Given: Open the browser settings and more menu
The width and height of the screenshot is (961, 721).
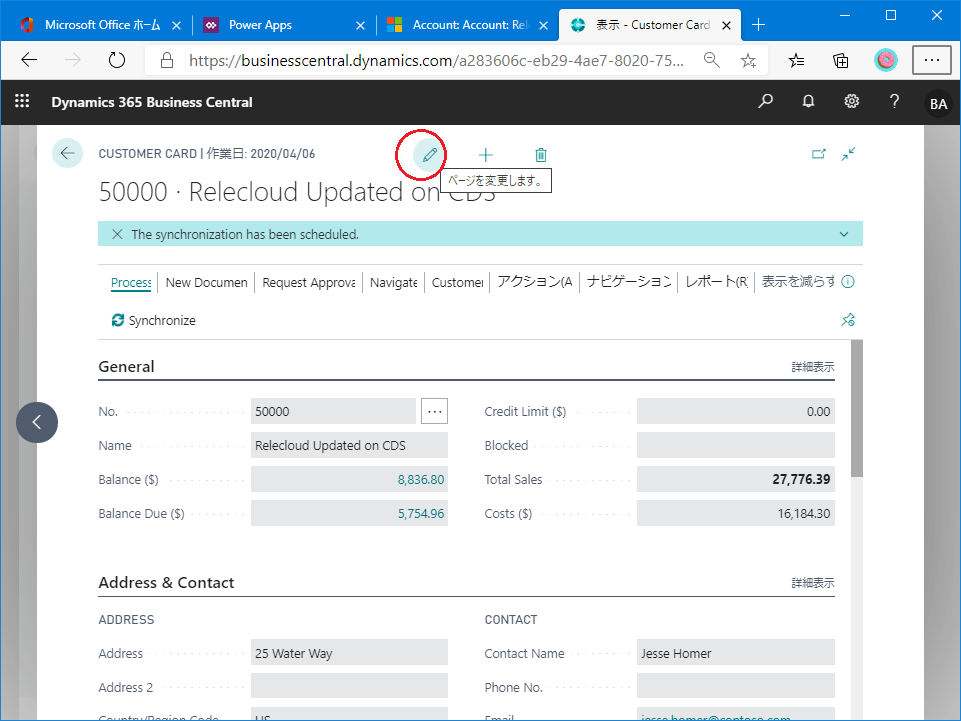Looking at the screenshot, I should tap(932, 60).
